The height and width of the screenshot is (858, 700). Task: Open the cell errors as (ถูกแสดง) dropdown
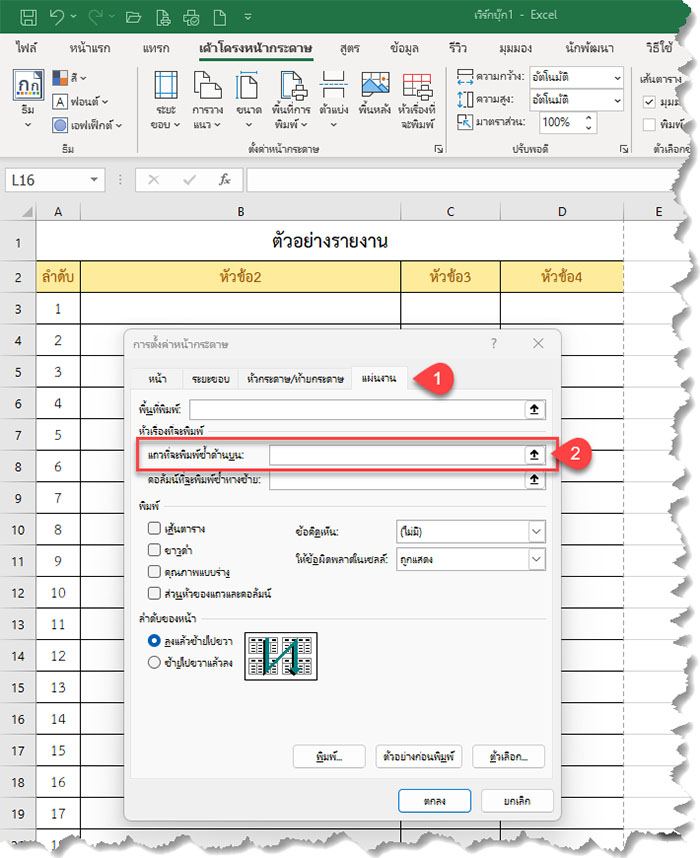point(537,559)
